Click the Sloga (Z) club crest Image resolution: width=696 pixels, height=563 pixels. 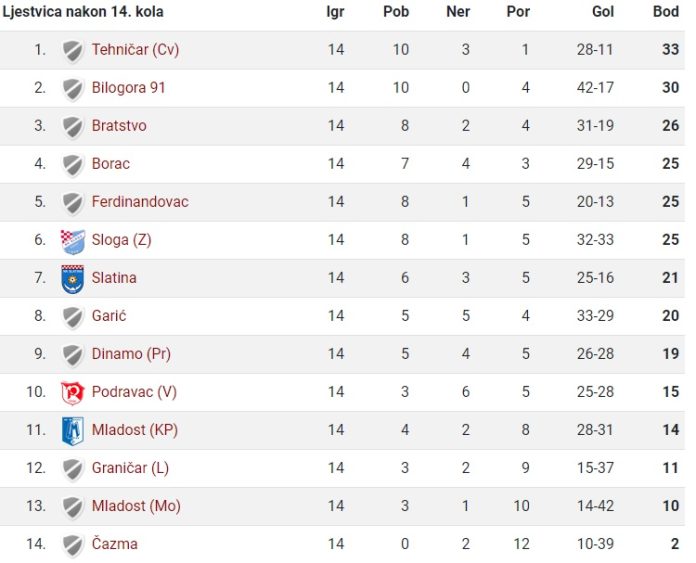click(x=73, y=242)
